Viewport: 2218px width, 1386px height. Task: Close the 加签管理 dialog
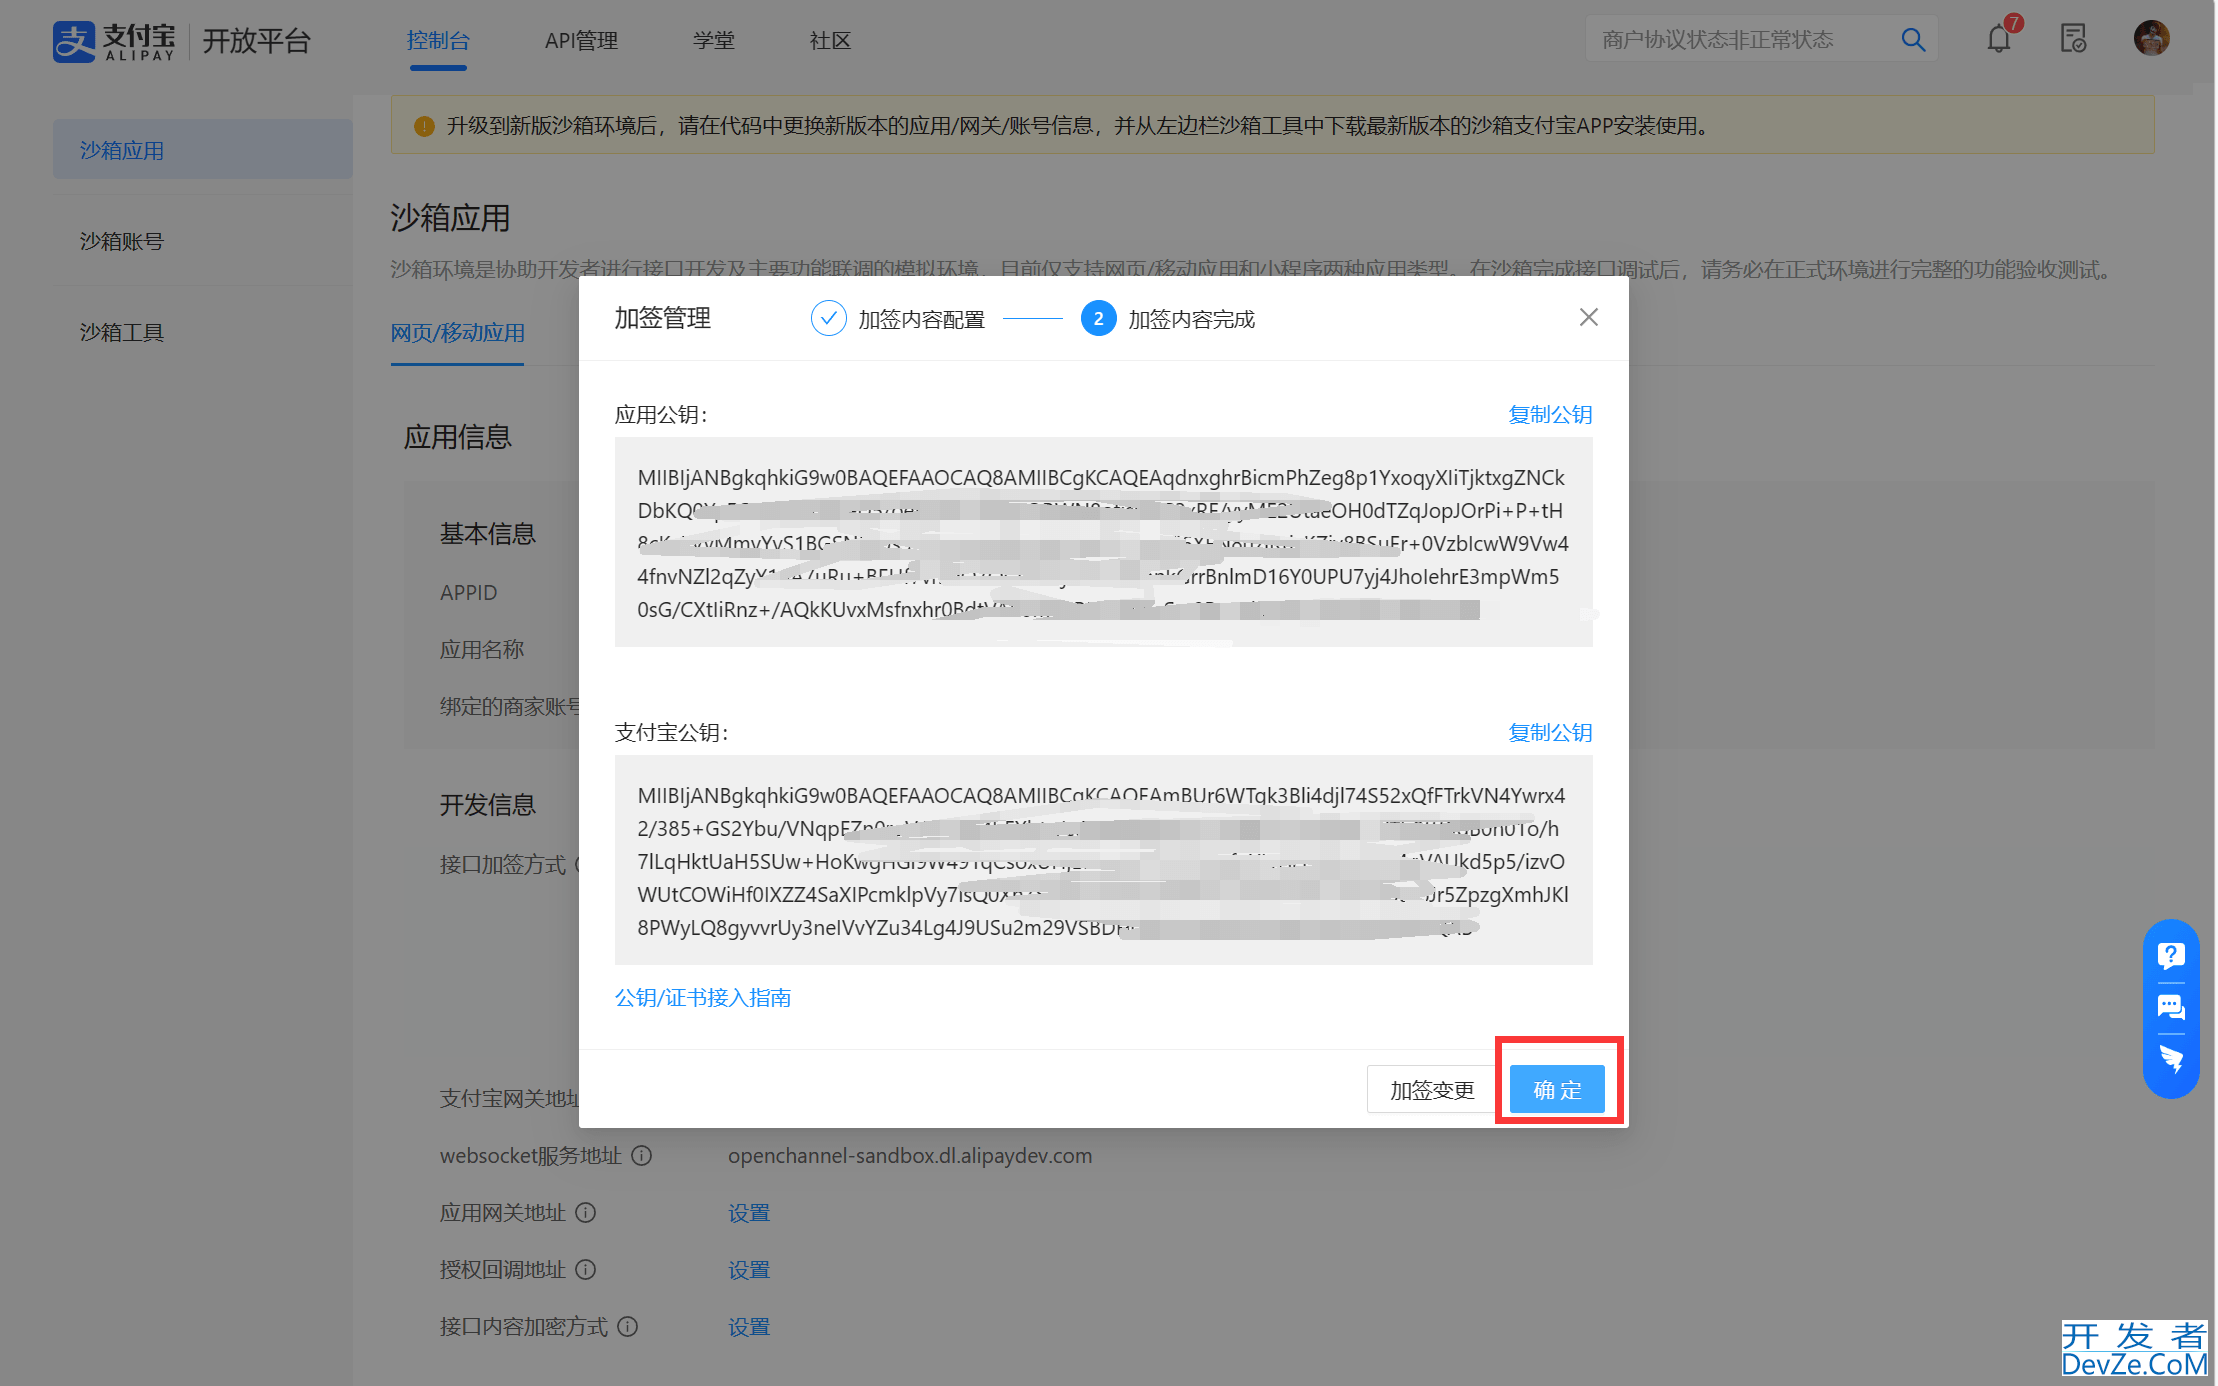tap(1588, 317)
